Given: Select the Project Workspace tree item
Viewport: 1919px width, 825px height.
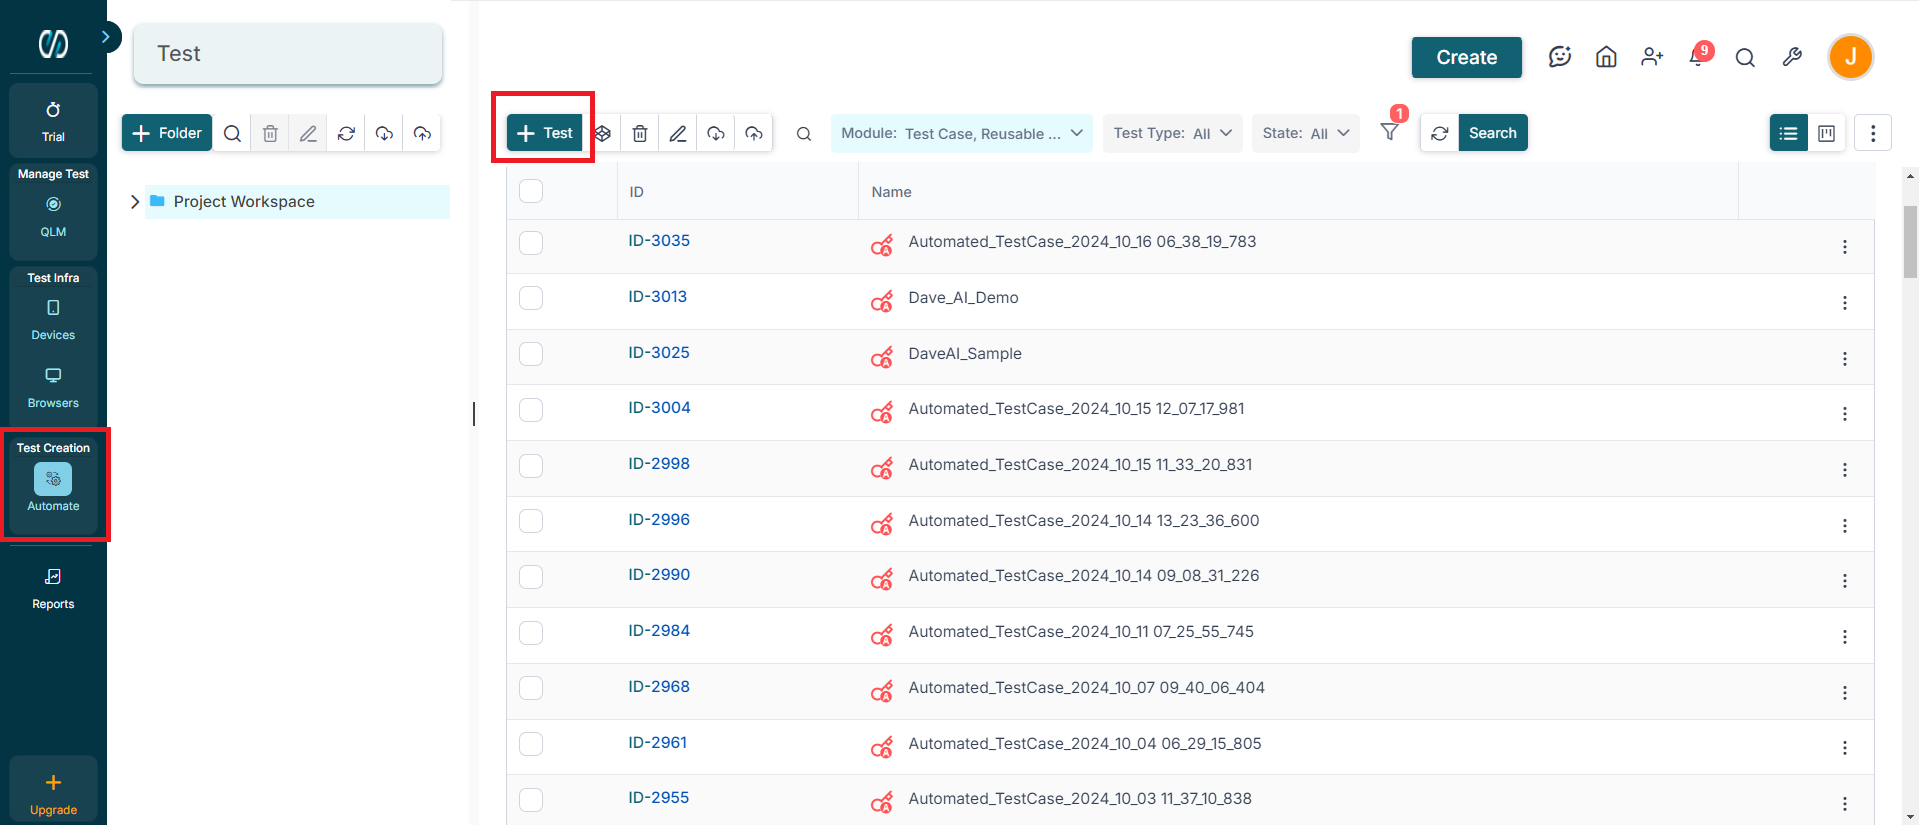Looking at the screenshot, I should pos(297,202).
